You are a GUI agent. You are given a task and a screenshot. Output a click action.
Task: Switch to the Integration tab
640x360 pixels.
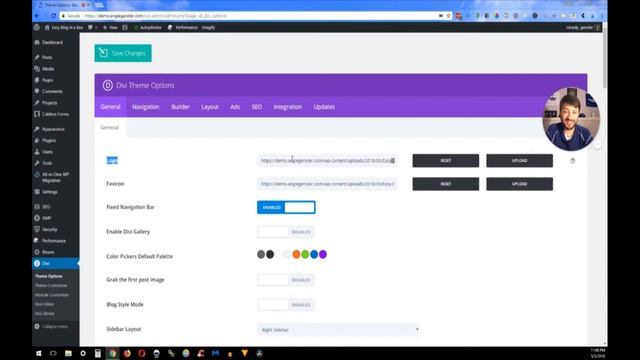(x=288, y=107)
